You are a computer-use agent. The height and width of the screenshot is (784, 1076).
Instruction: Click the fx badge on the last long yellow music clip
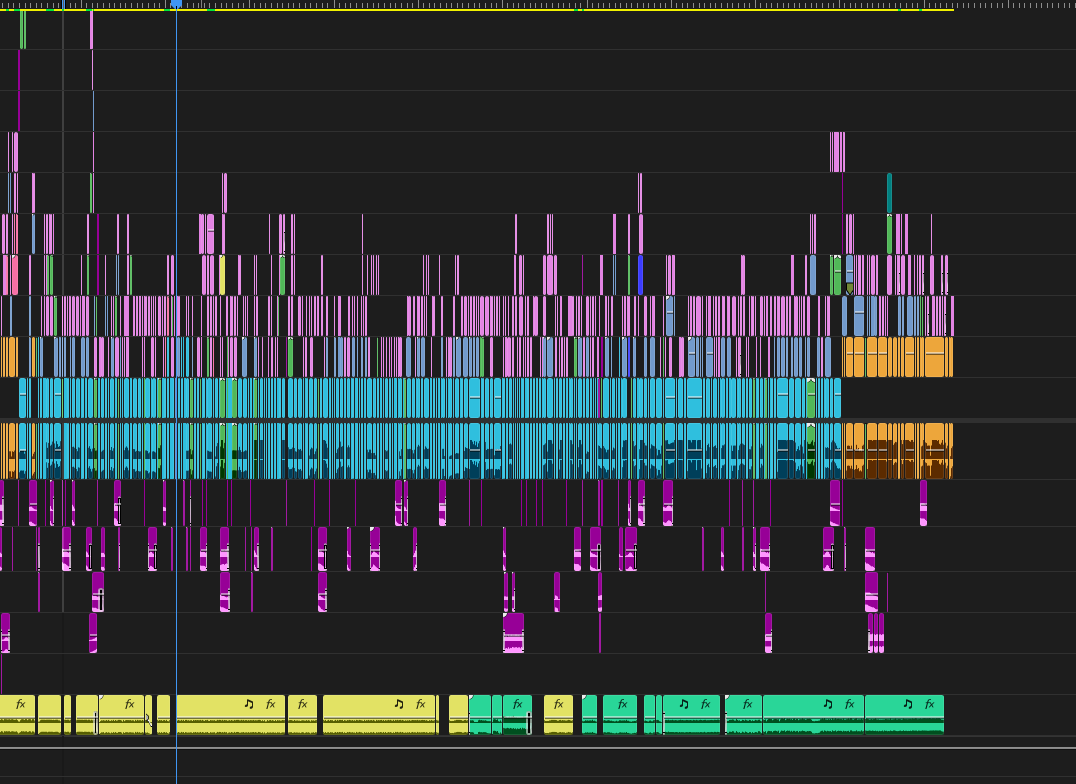pos(421,704)
